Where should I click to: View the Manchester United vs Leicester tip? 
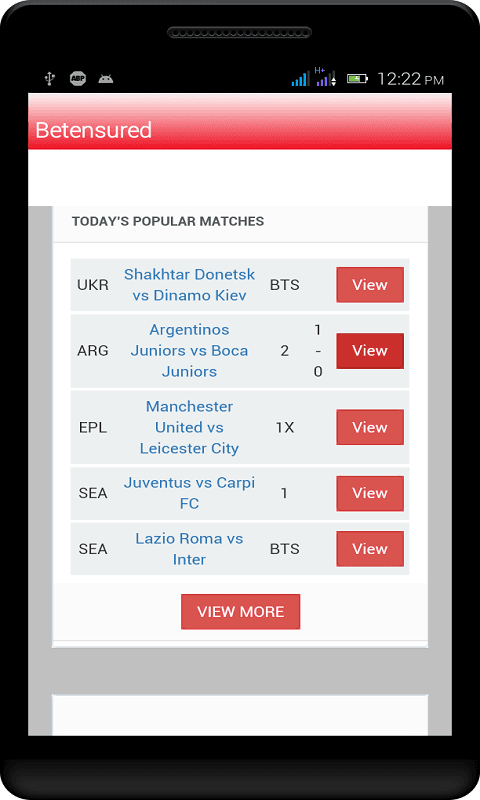(370, 427)
